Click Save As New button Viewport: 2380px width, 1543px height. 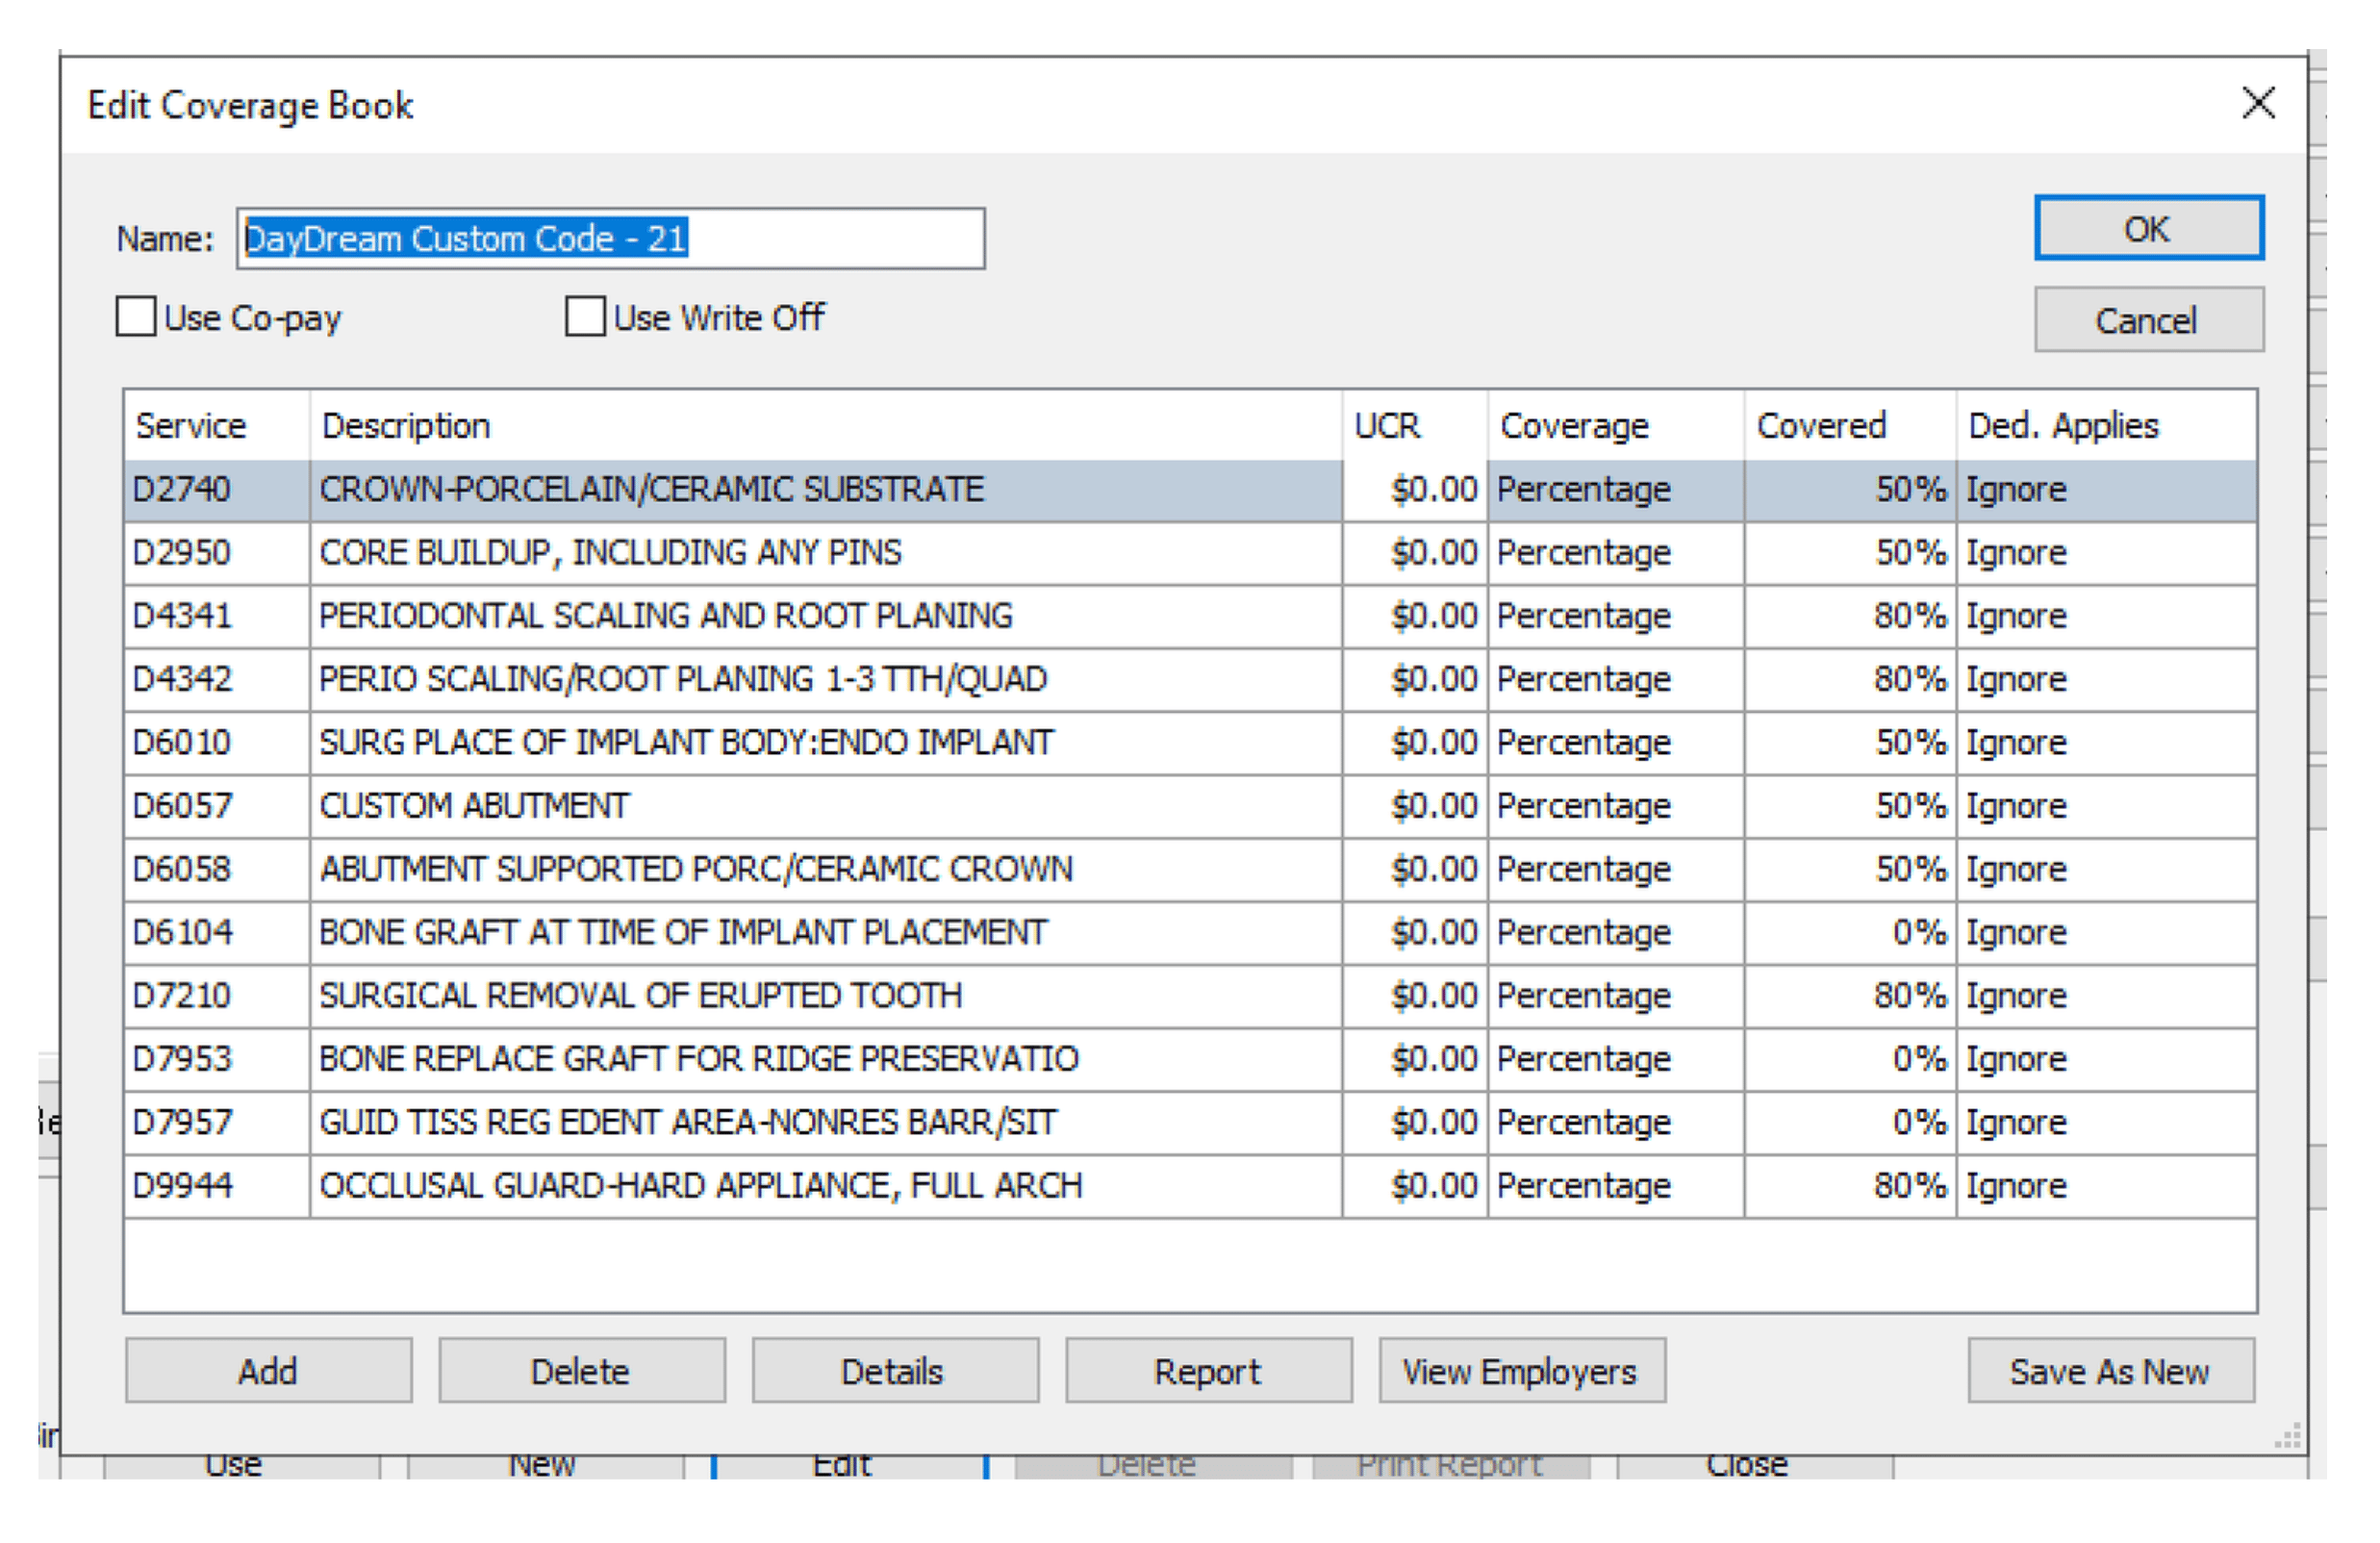point(2111,1370)
